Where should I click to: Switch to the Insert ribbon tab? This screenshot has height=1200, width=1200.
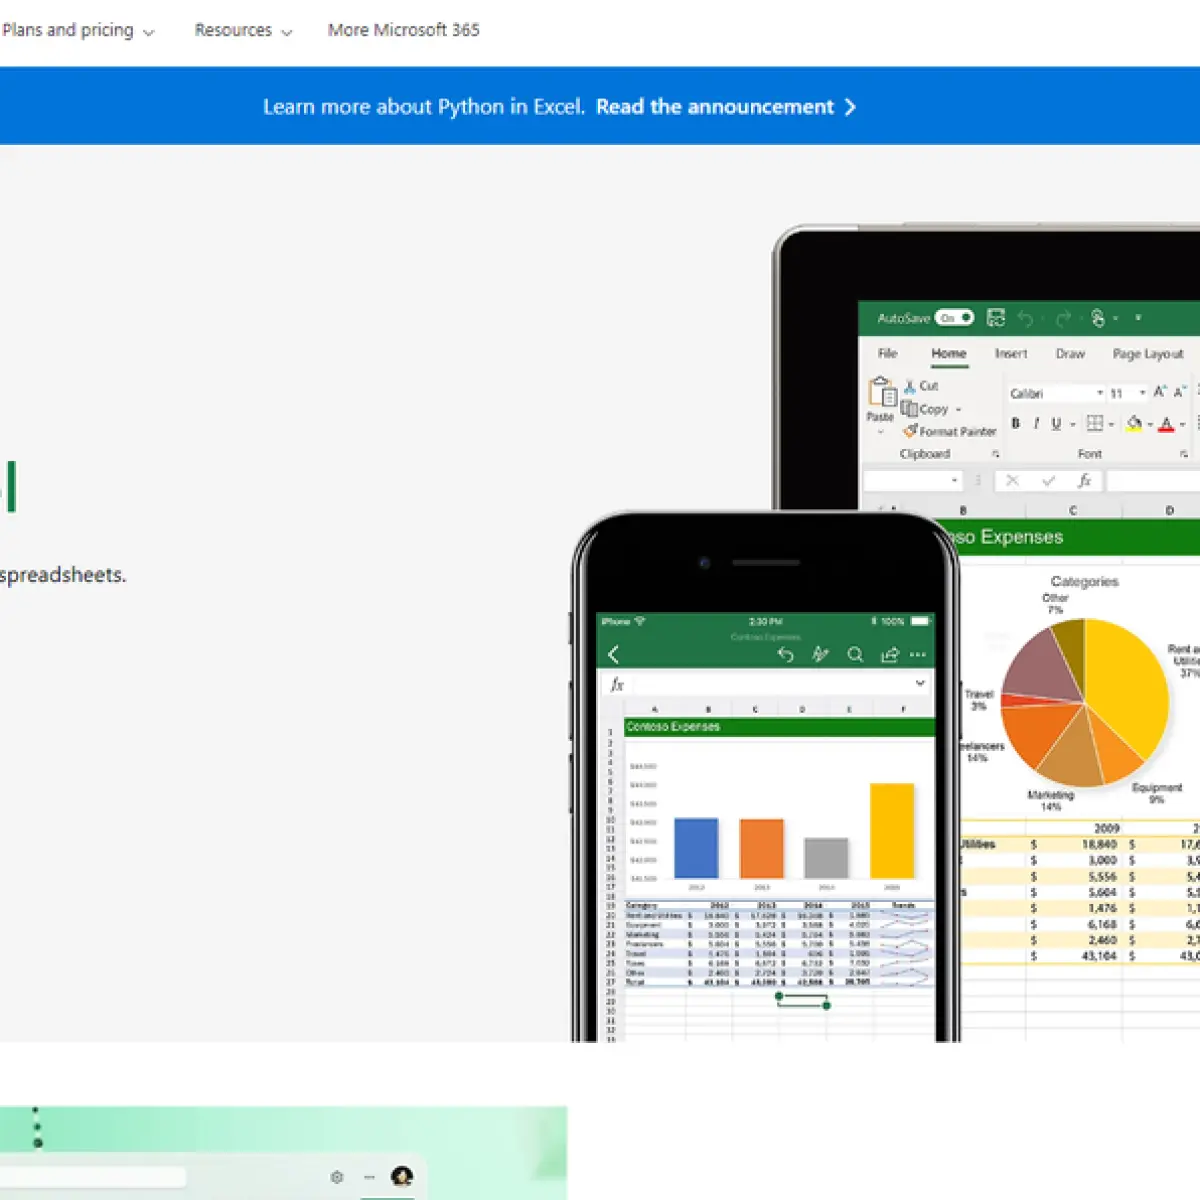click(1011, 354)
